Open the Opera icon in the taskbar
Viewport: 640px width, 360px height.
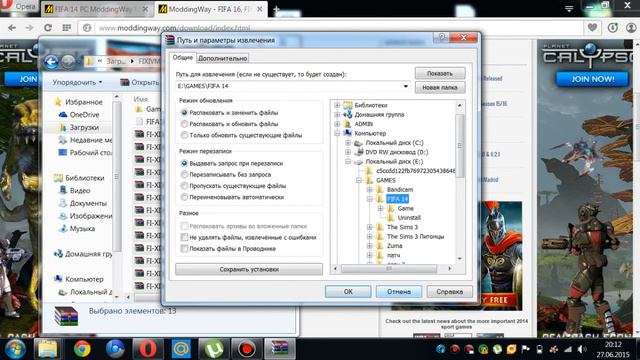pos(148,349)
